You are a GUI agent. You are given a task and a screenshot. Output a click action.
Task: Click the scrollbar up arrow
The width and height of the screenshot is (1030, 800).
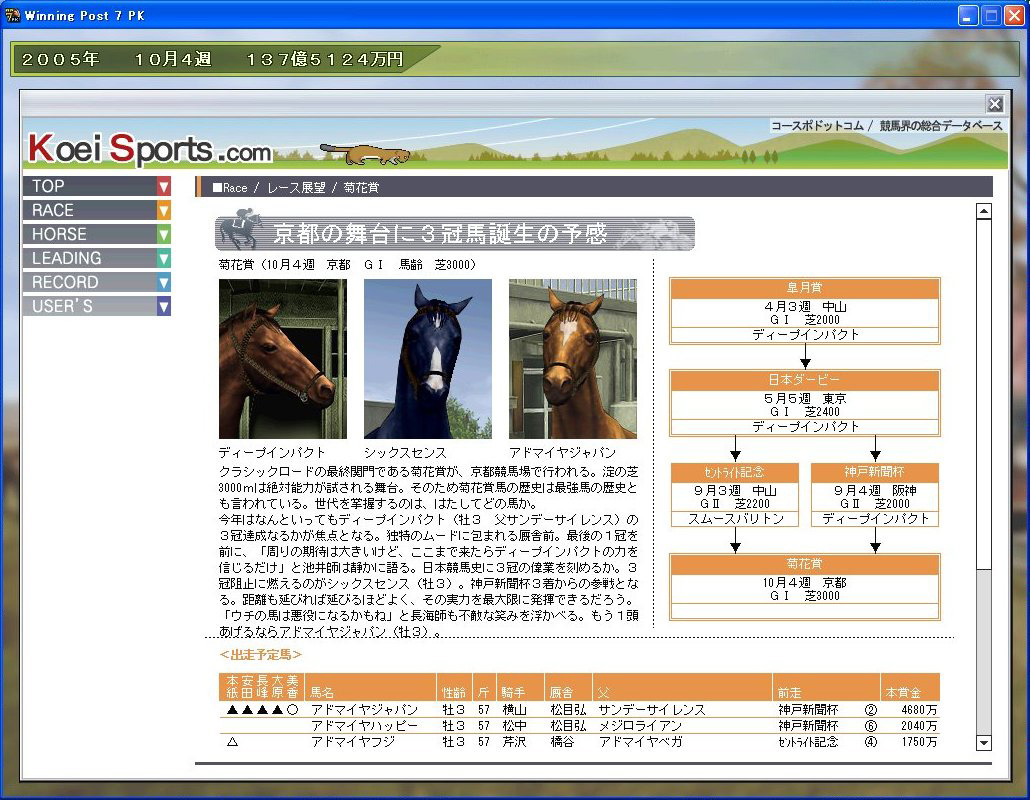[983, 211]
